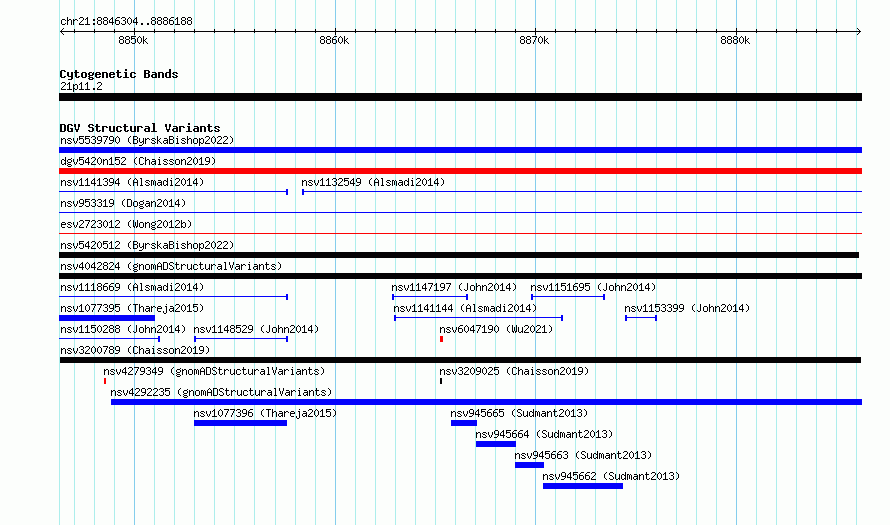
Task: Click nsv945663 (Sudmant2013) label
Action: click(x=583, y=455)
